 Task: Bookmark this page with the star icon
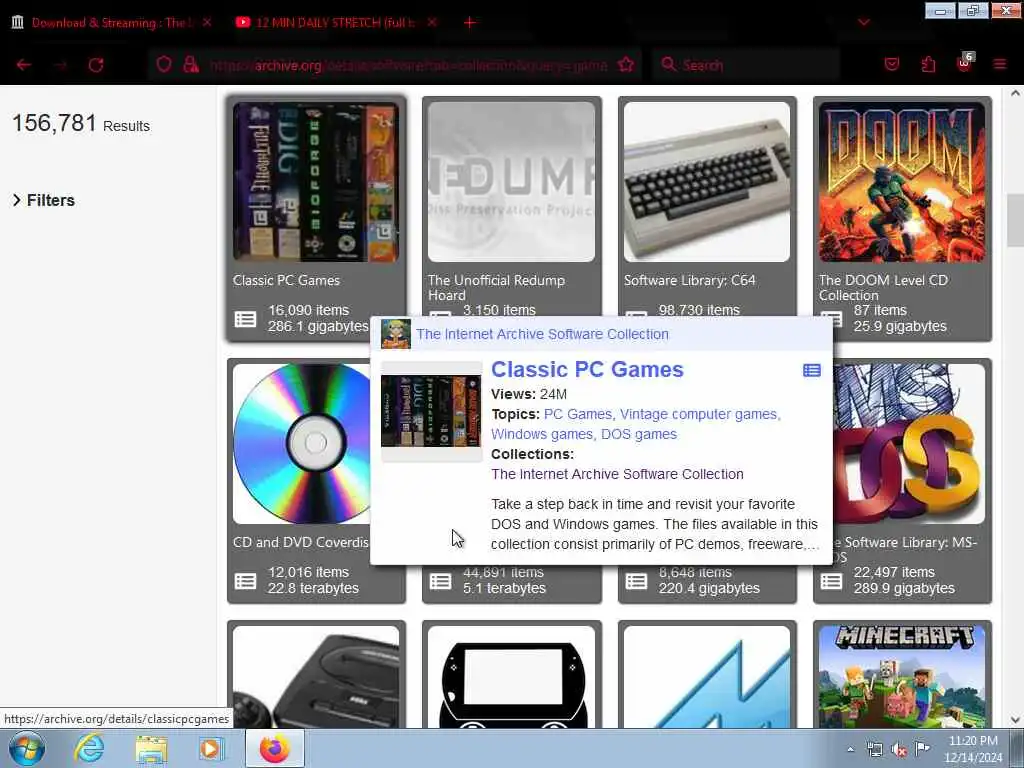point(626,64)
